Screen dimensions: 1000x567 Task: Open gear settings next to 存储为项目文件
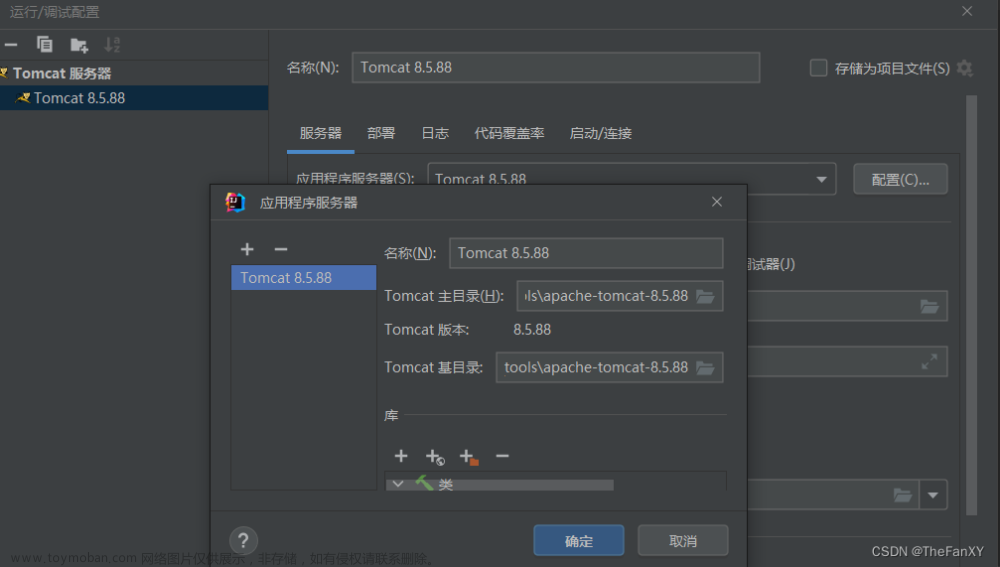[965, 68]
